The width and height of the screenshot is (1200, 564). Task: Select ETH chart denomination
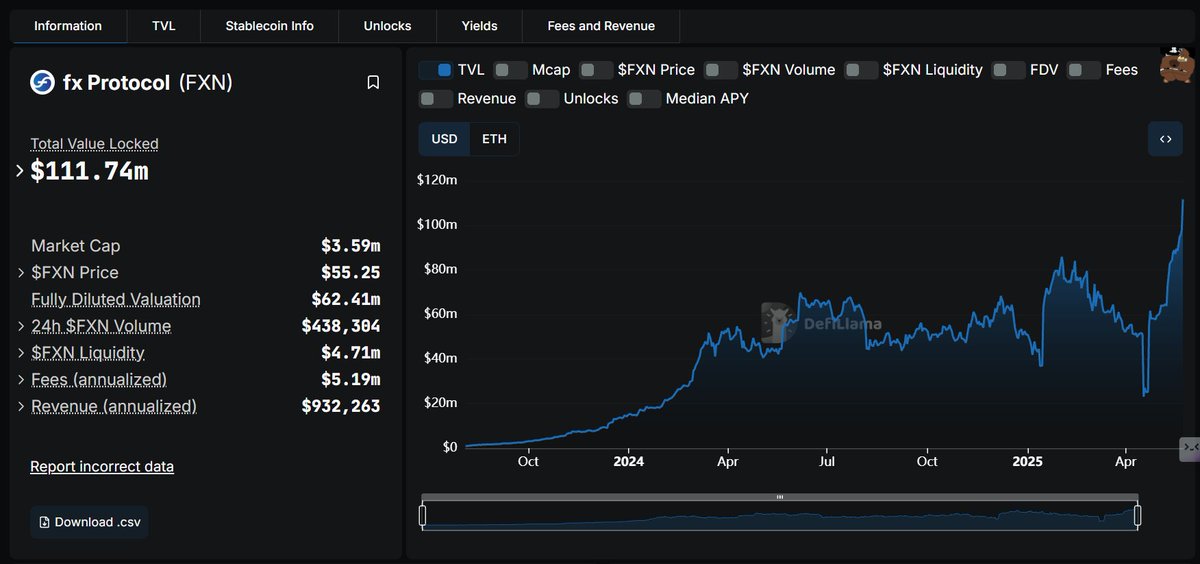click(494, 139)
